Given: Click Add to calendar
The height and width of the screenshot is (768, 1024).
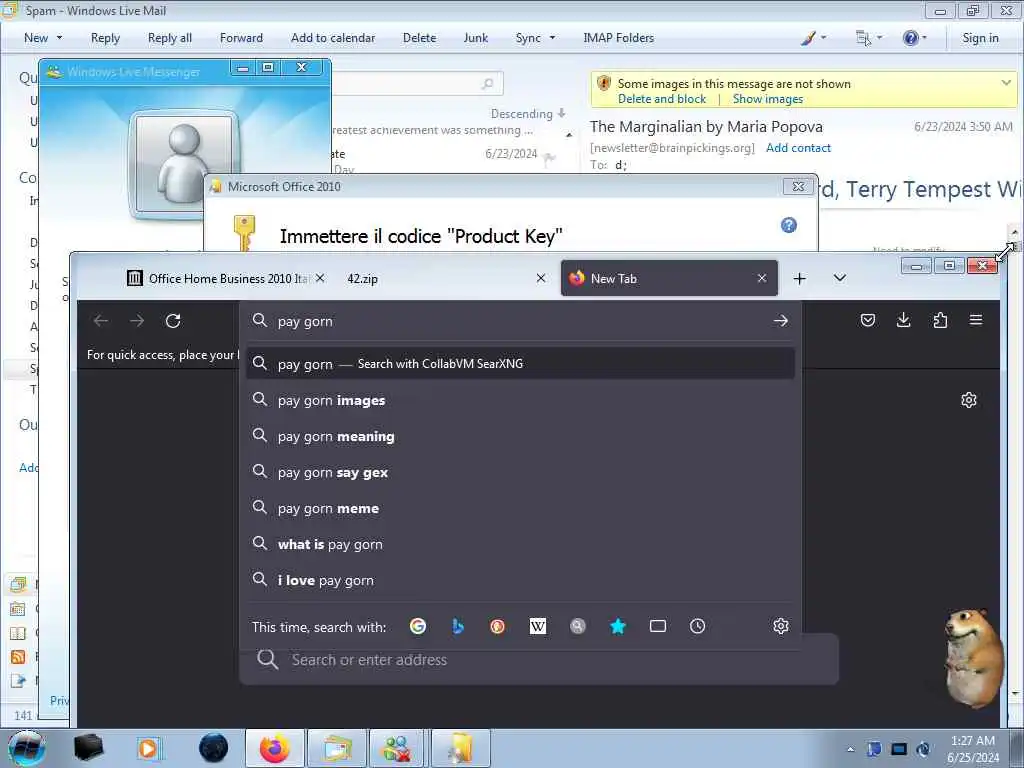Looking at the screenshot, I should coord(333,38).
